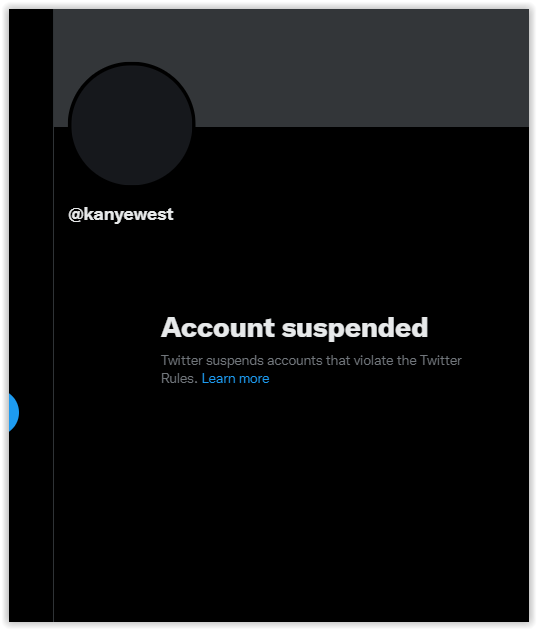
Task: Click the at-sign in @kanyewest
Action: click(76, 215)
